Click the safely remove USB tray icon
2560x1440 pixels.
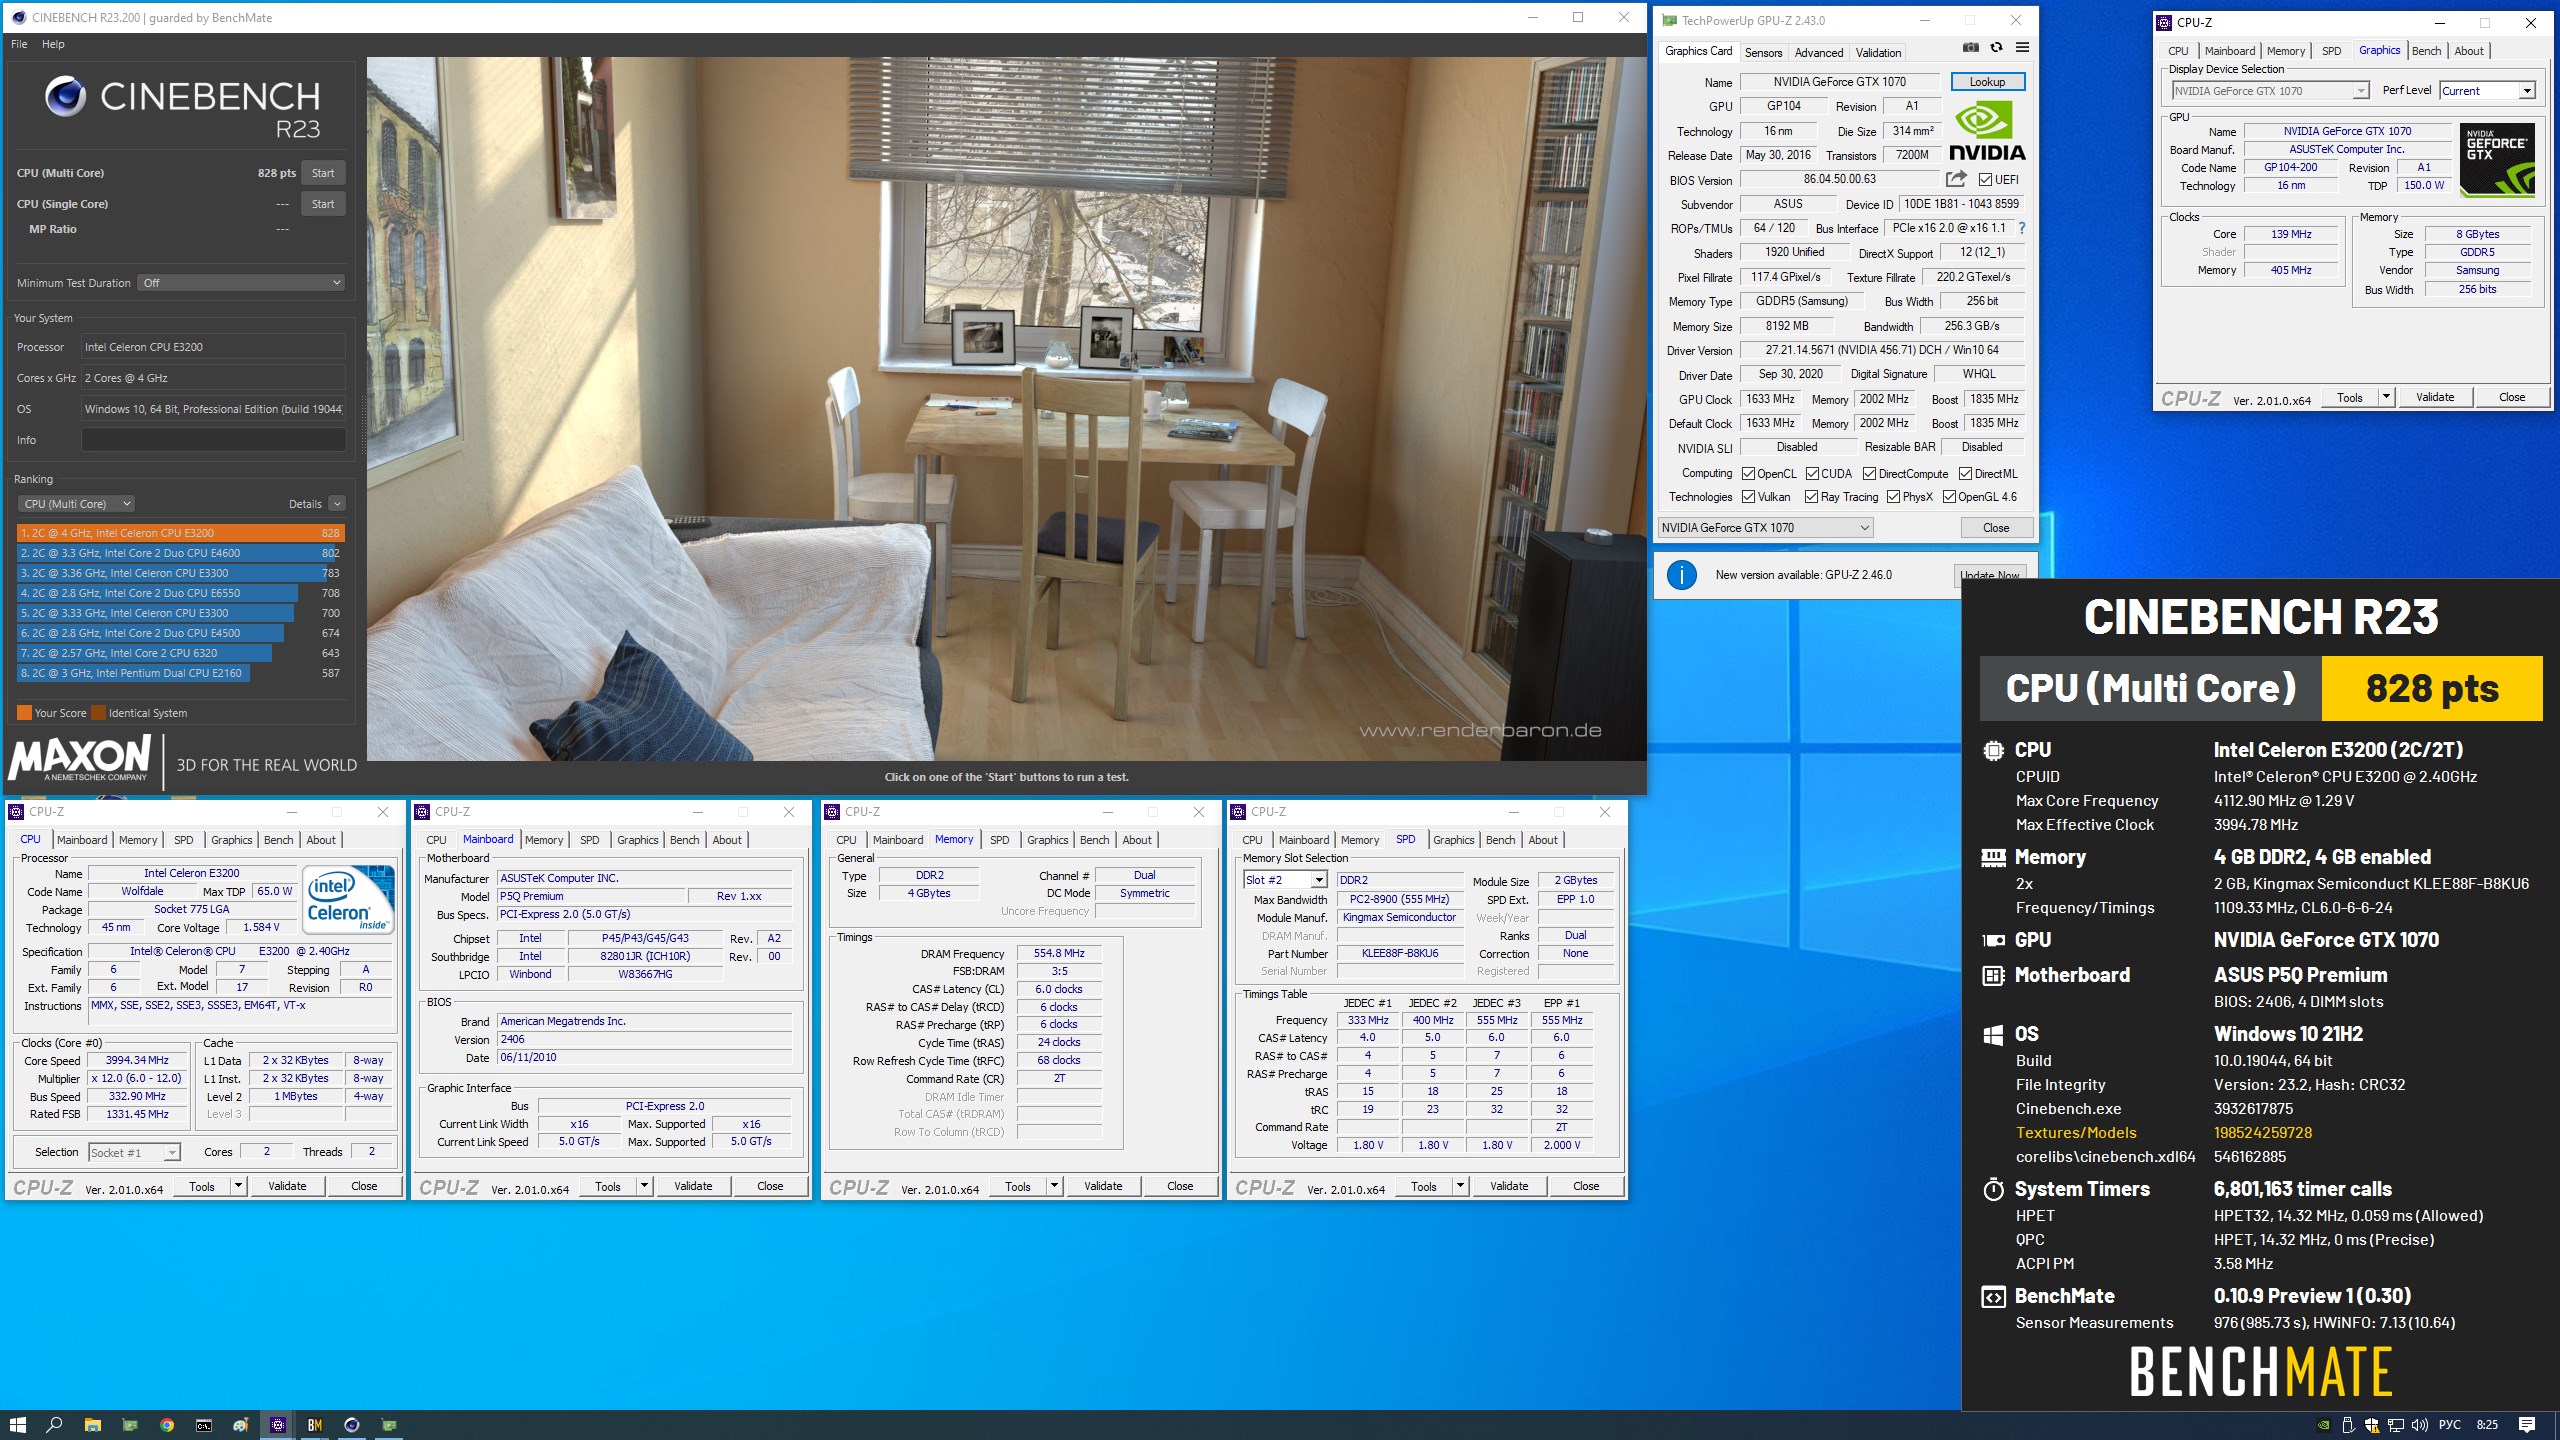point(2348,1425)
